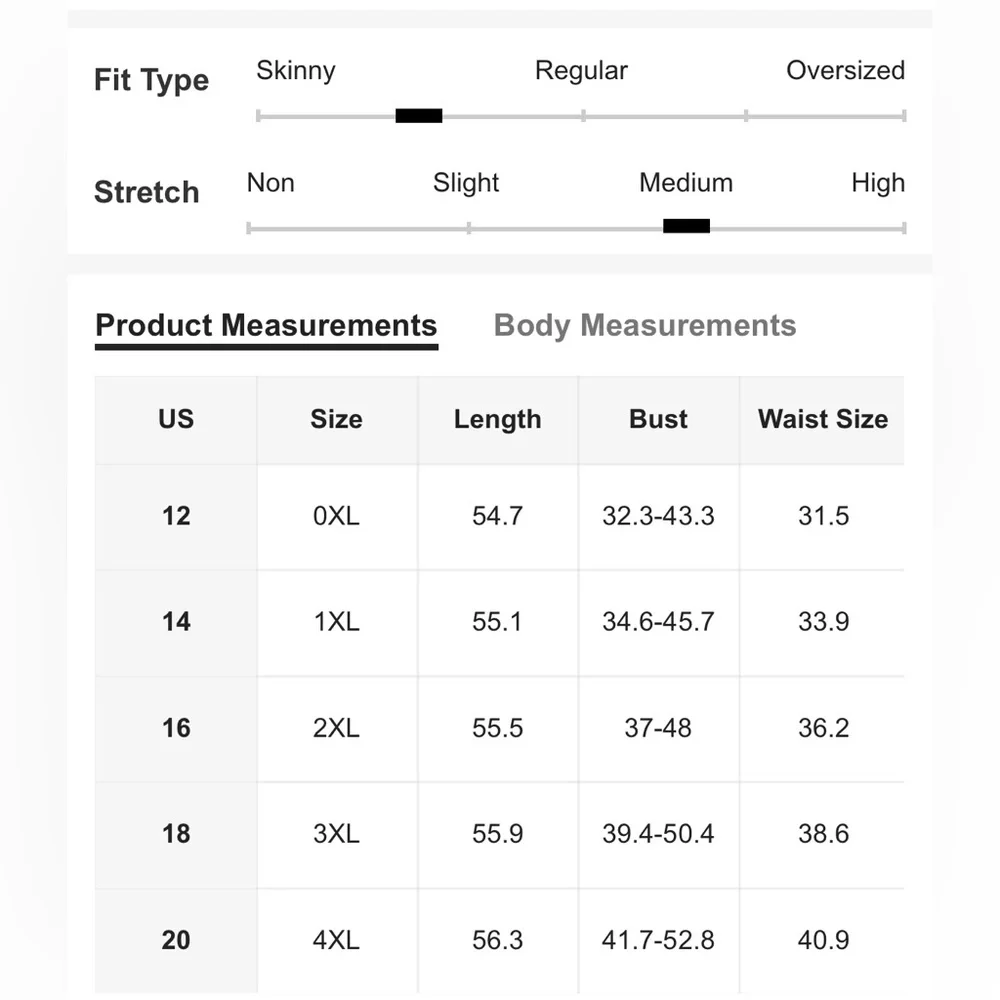
Task: Click the Skinny fit label
Action: (x=296, y=71)
